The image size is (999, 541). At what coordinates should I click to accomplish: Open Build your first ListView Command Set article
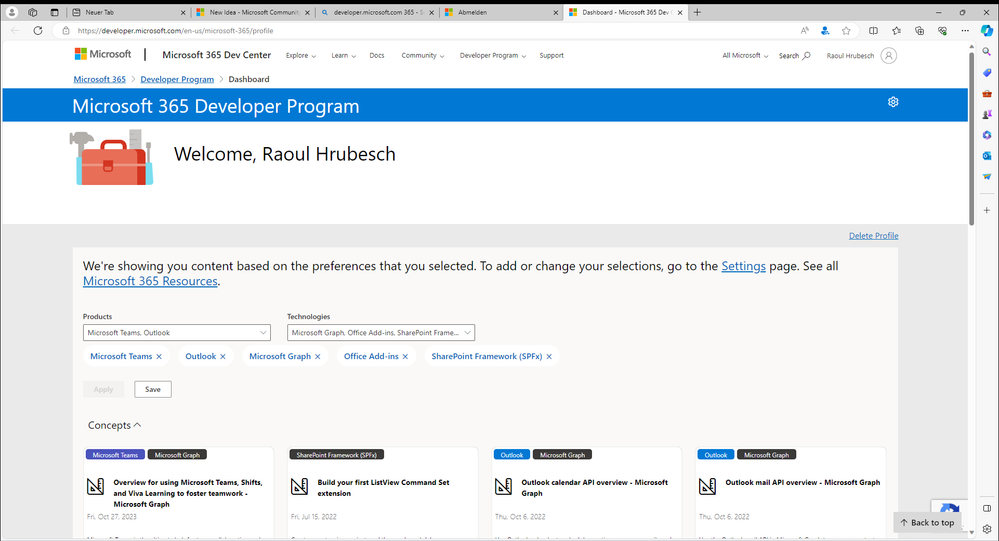click(384, 487)
